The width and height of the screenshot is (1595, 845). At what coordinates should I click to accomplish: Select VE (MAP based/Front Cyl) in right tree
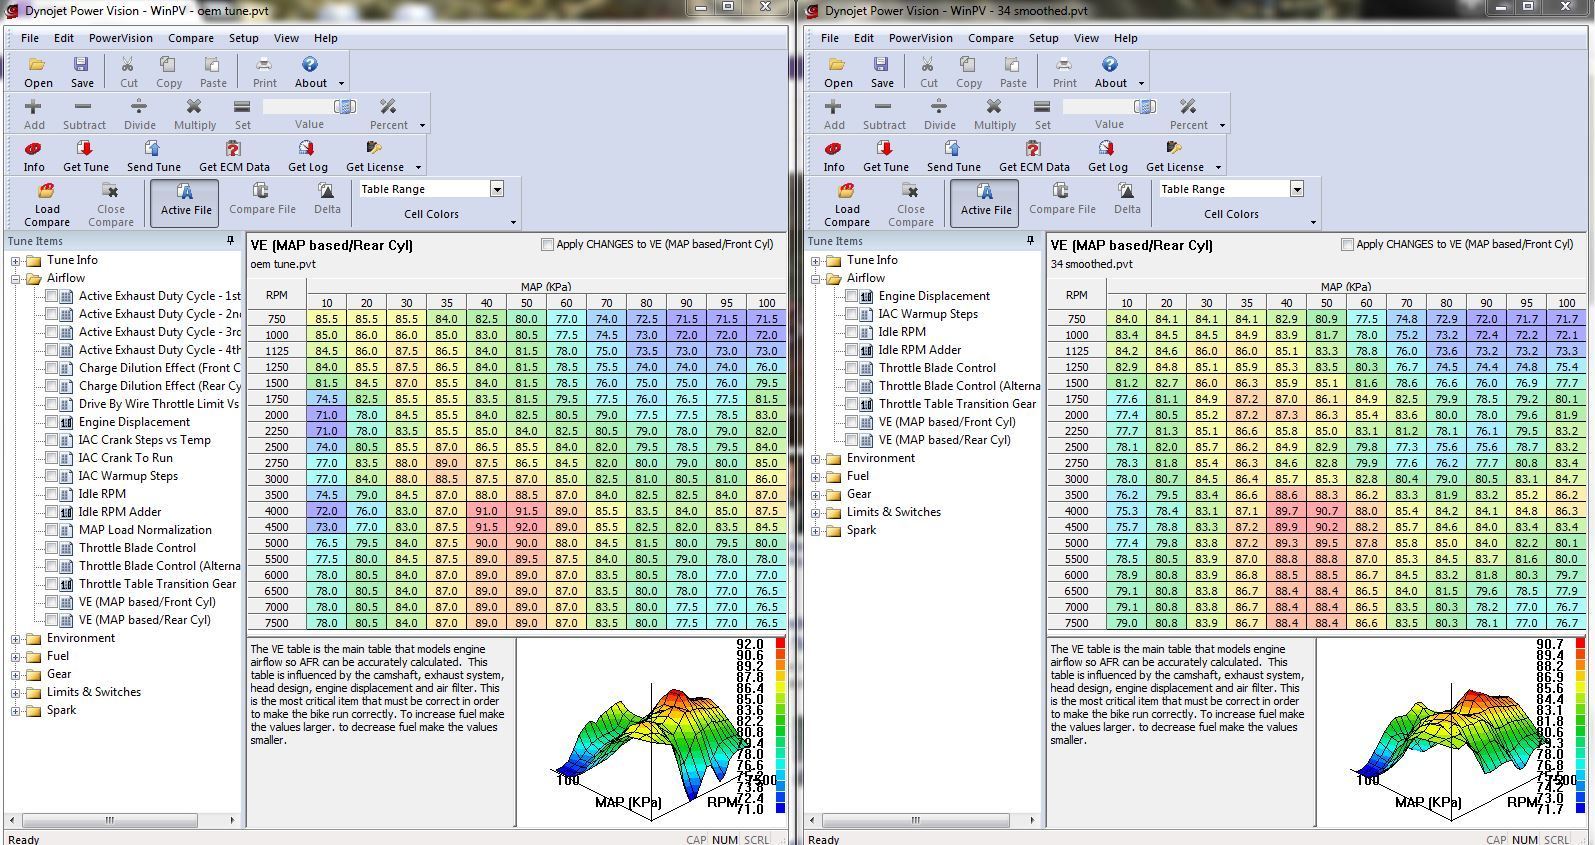tap(946, 422)
